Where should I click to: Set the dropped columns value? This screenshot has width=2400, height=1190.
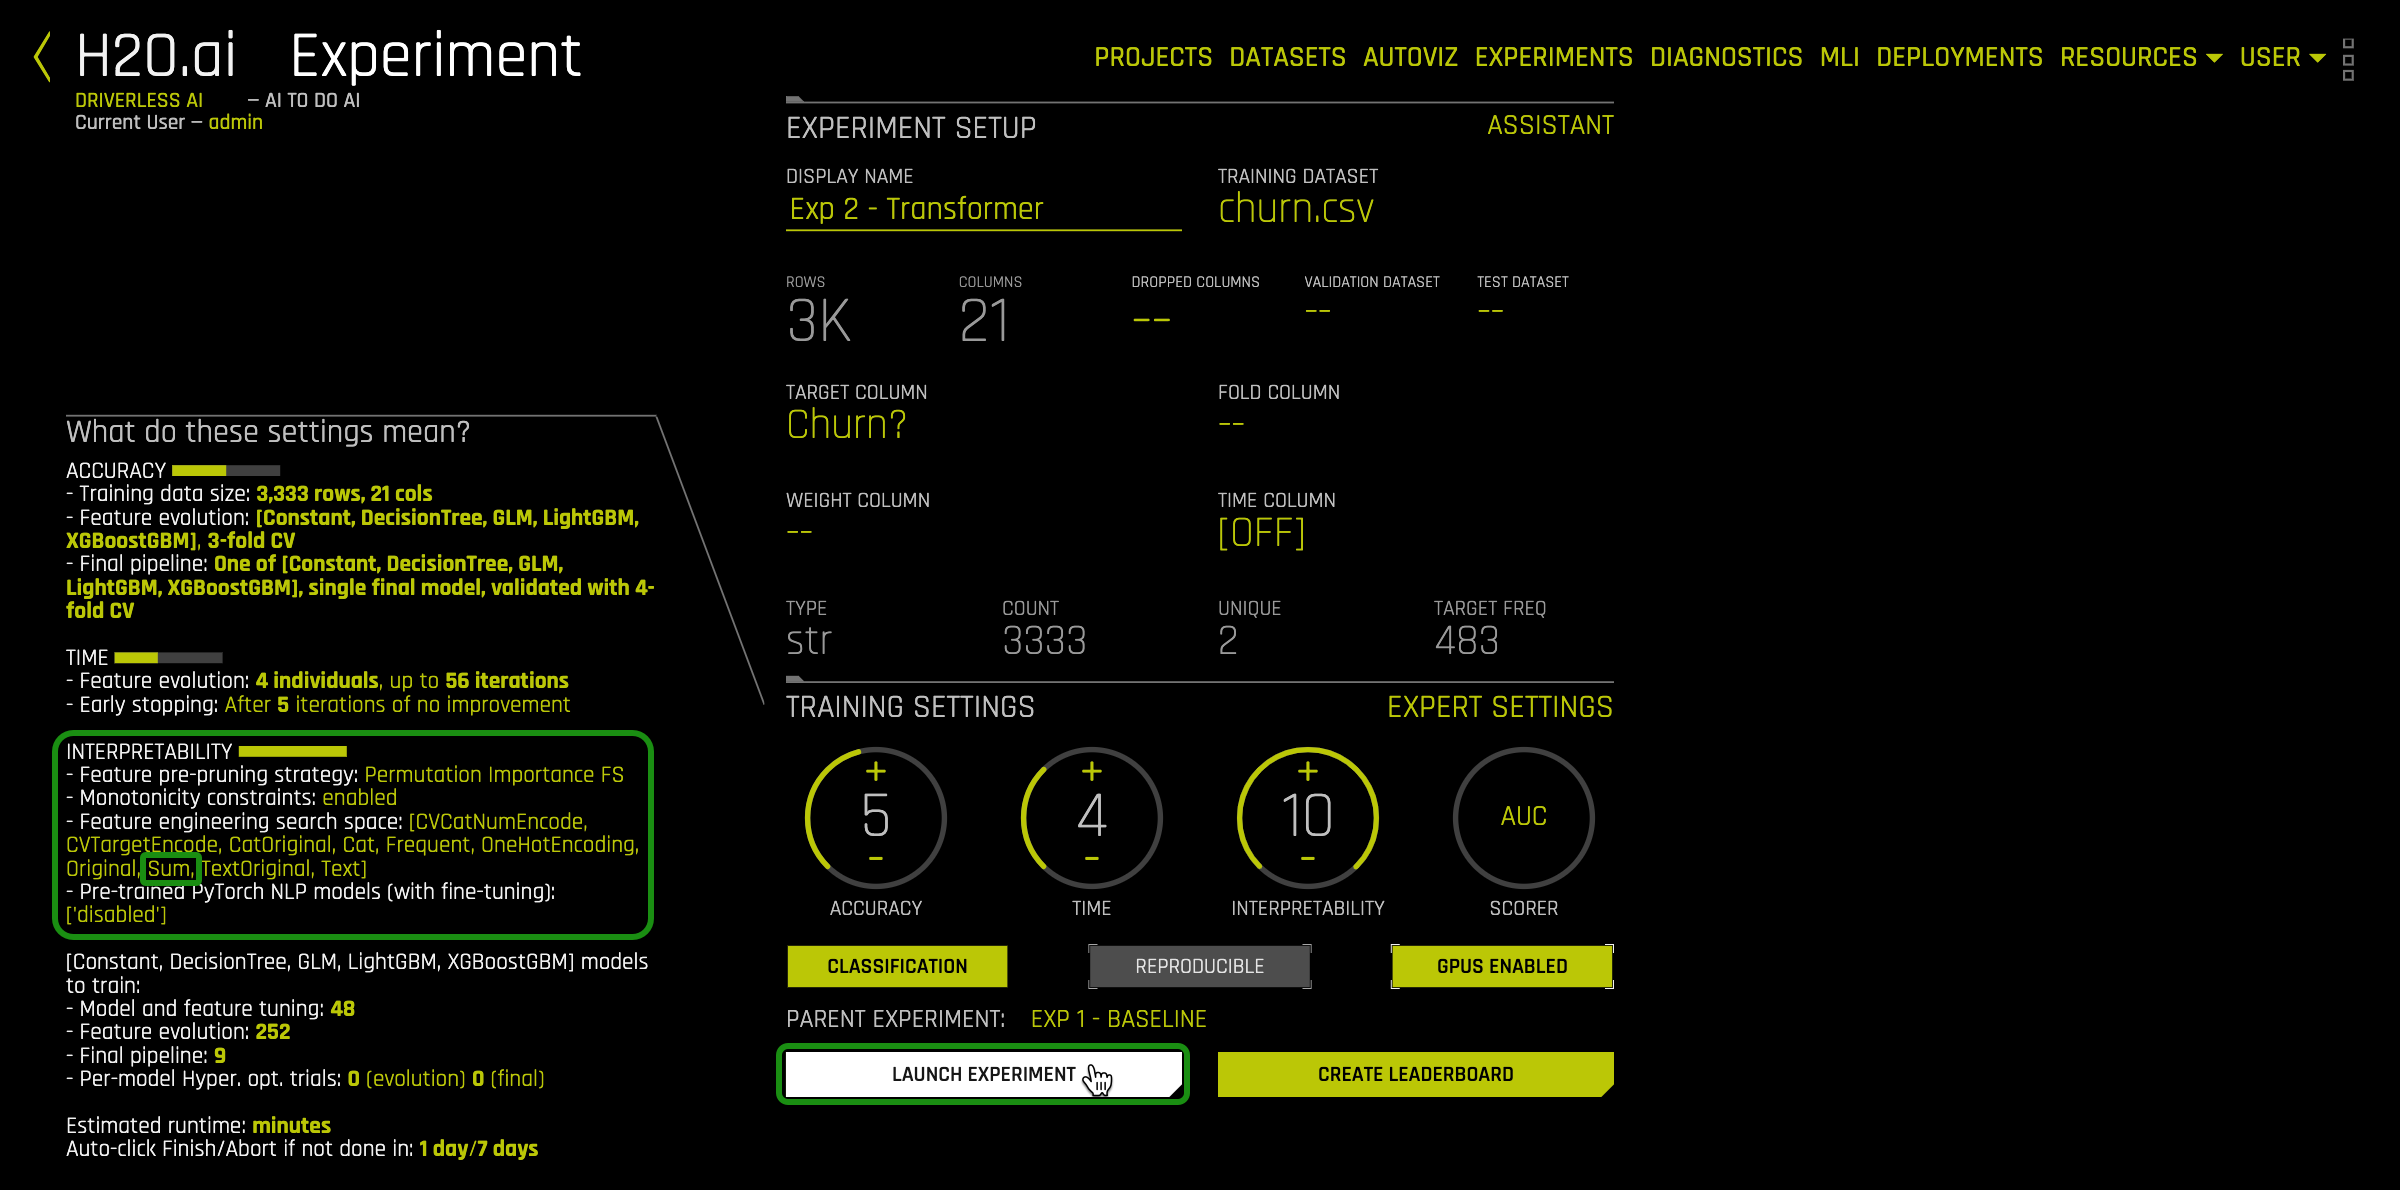[1151, 321]
